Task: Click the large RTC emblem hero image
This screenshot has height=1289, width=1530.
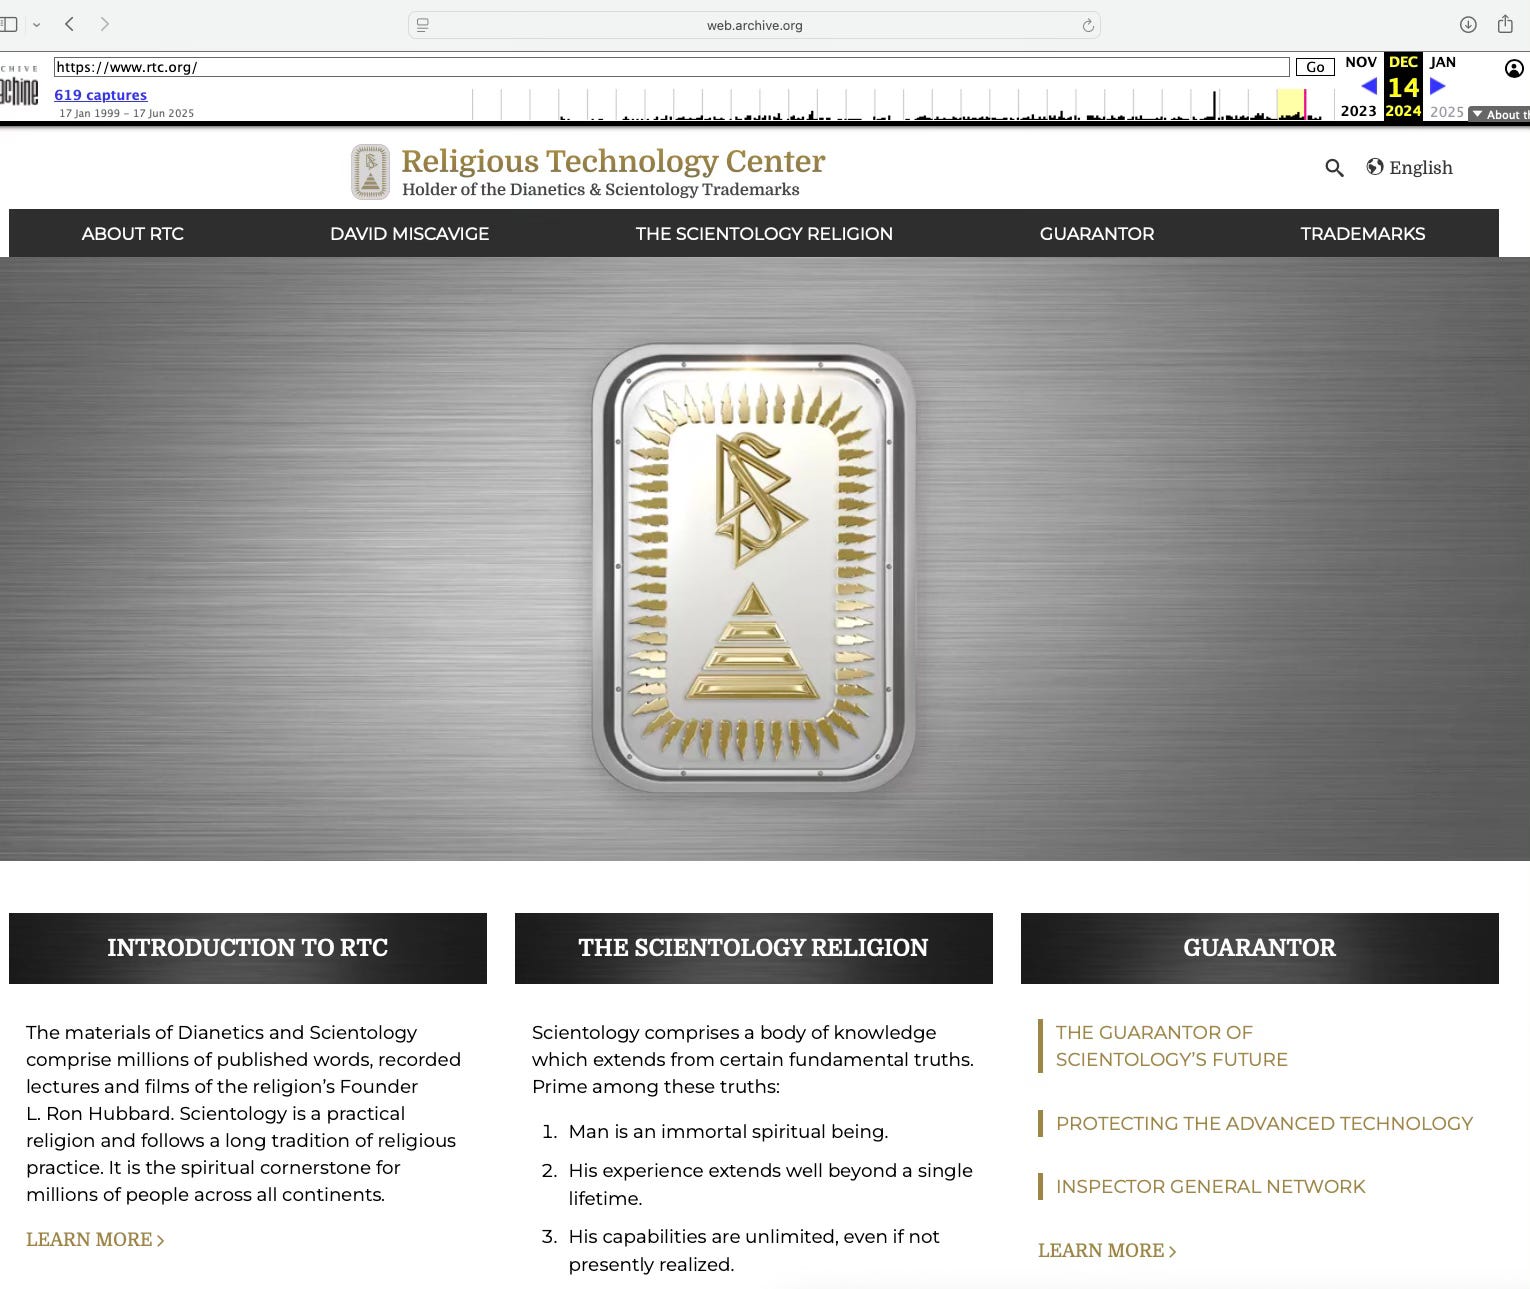Action: [753, 568]
